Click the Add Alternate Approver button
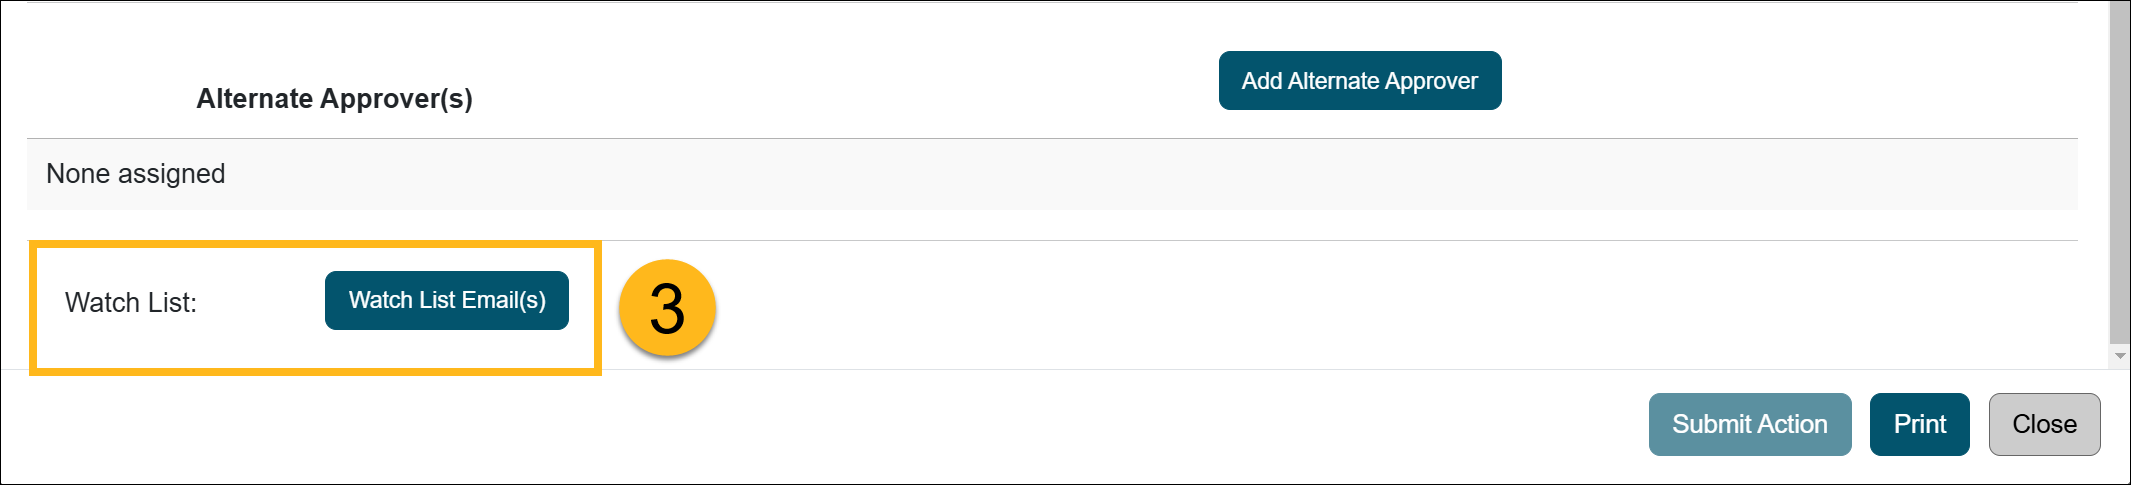This screenshot has height=485, width=2131. pyautogui.click(x=1359, y=81)
